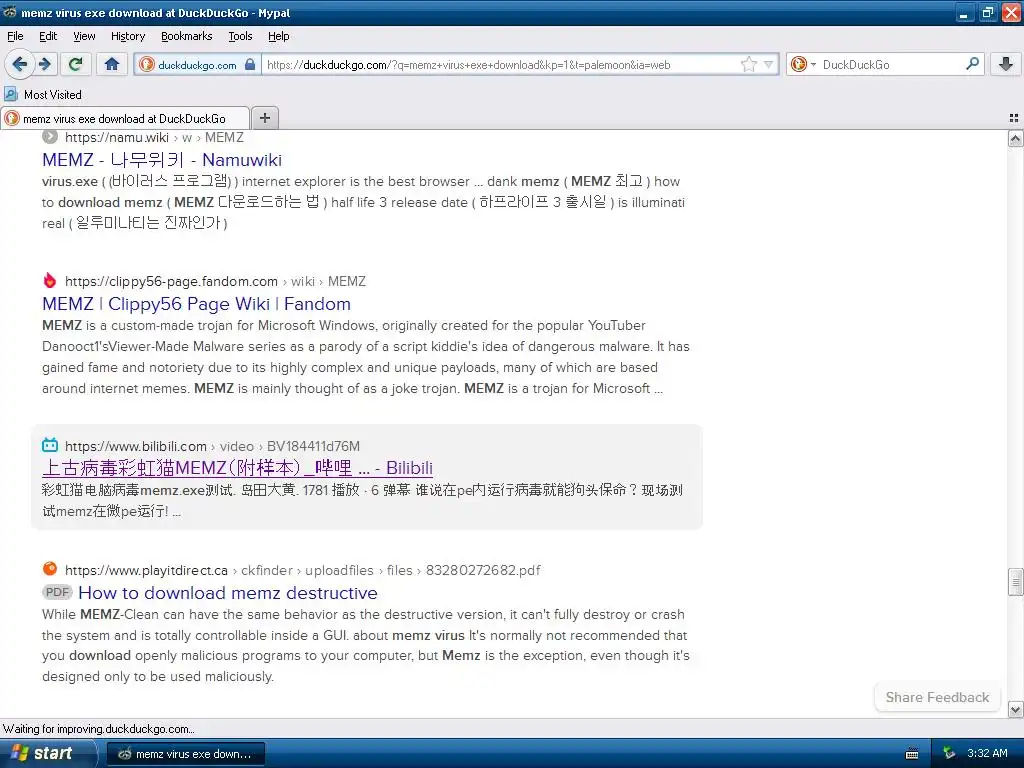Click the namu.wiki favicon

pyautogui.click(x=50, y=136)
